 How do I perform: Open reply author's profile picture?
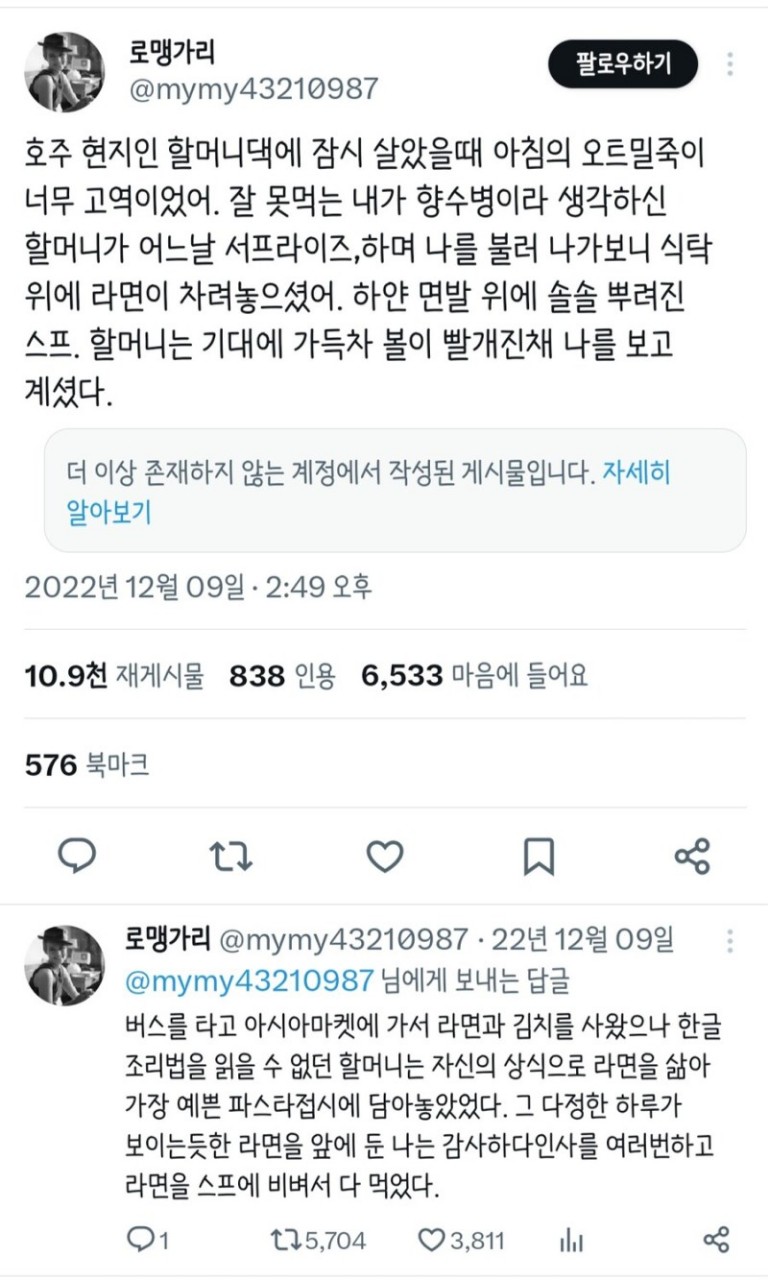(65, 965)
